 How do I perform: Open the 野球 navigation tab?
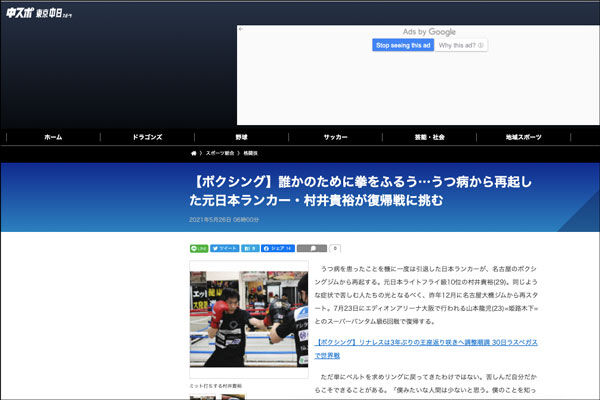pyautogui.click(x=241, y=137)
